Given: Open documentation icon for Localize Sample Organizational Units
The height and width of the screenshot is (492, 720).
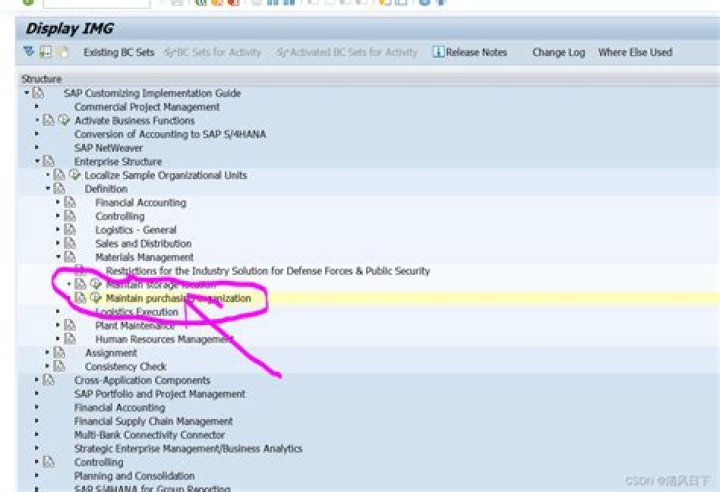Looking at the screenshot, I should (59, 175).
